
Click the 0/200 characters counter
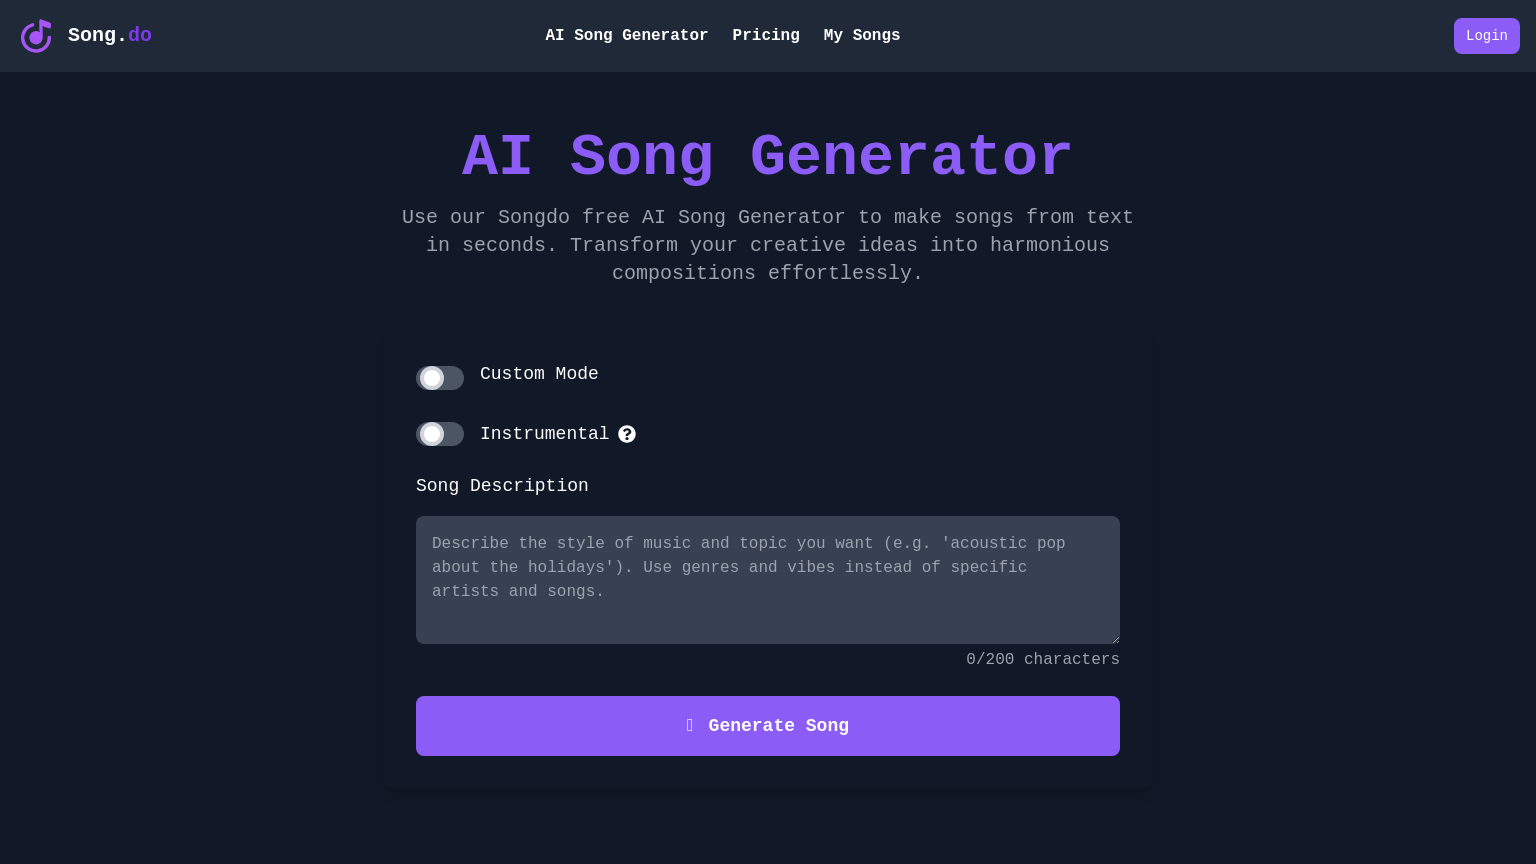(1042, 660)
